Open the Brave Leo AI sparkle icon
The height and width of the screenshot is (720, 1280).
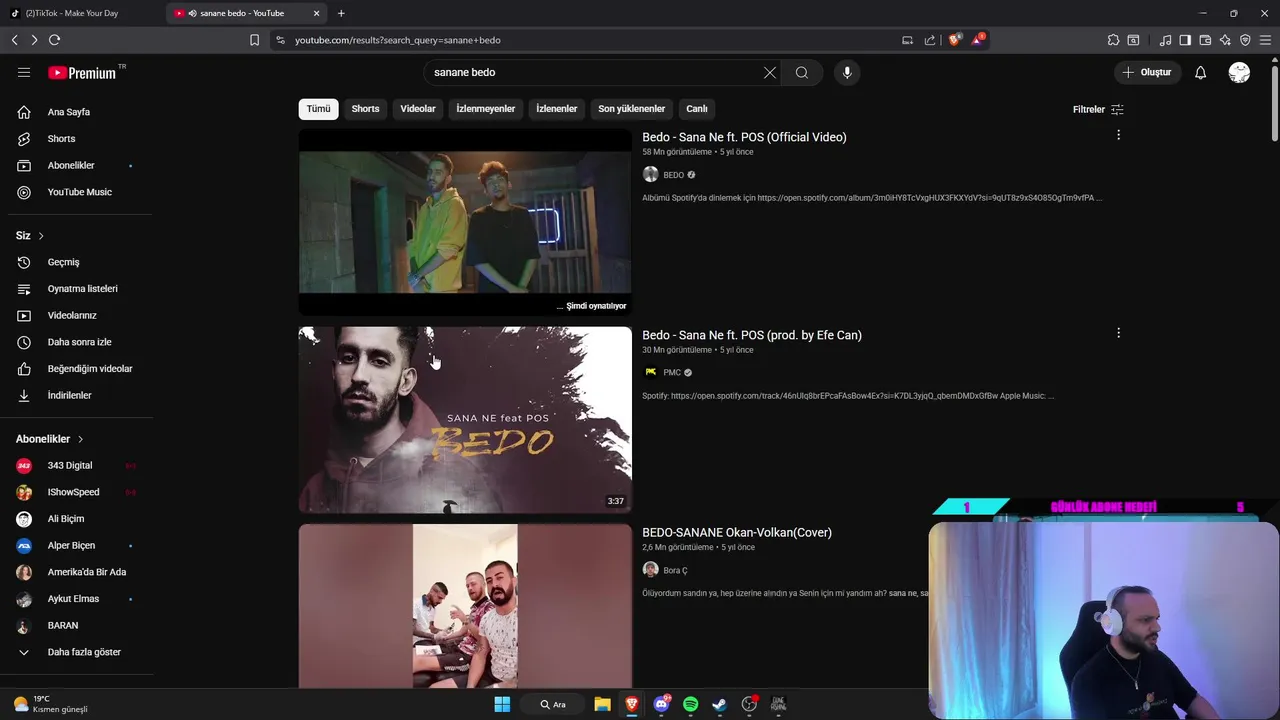point(1225,40)
